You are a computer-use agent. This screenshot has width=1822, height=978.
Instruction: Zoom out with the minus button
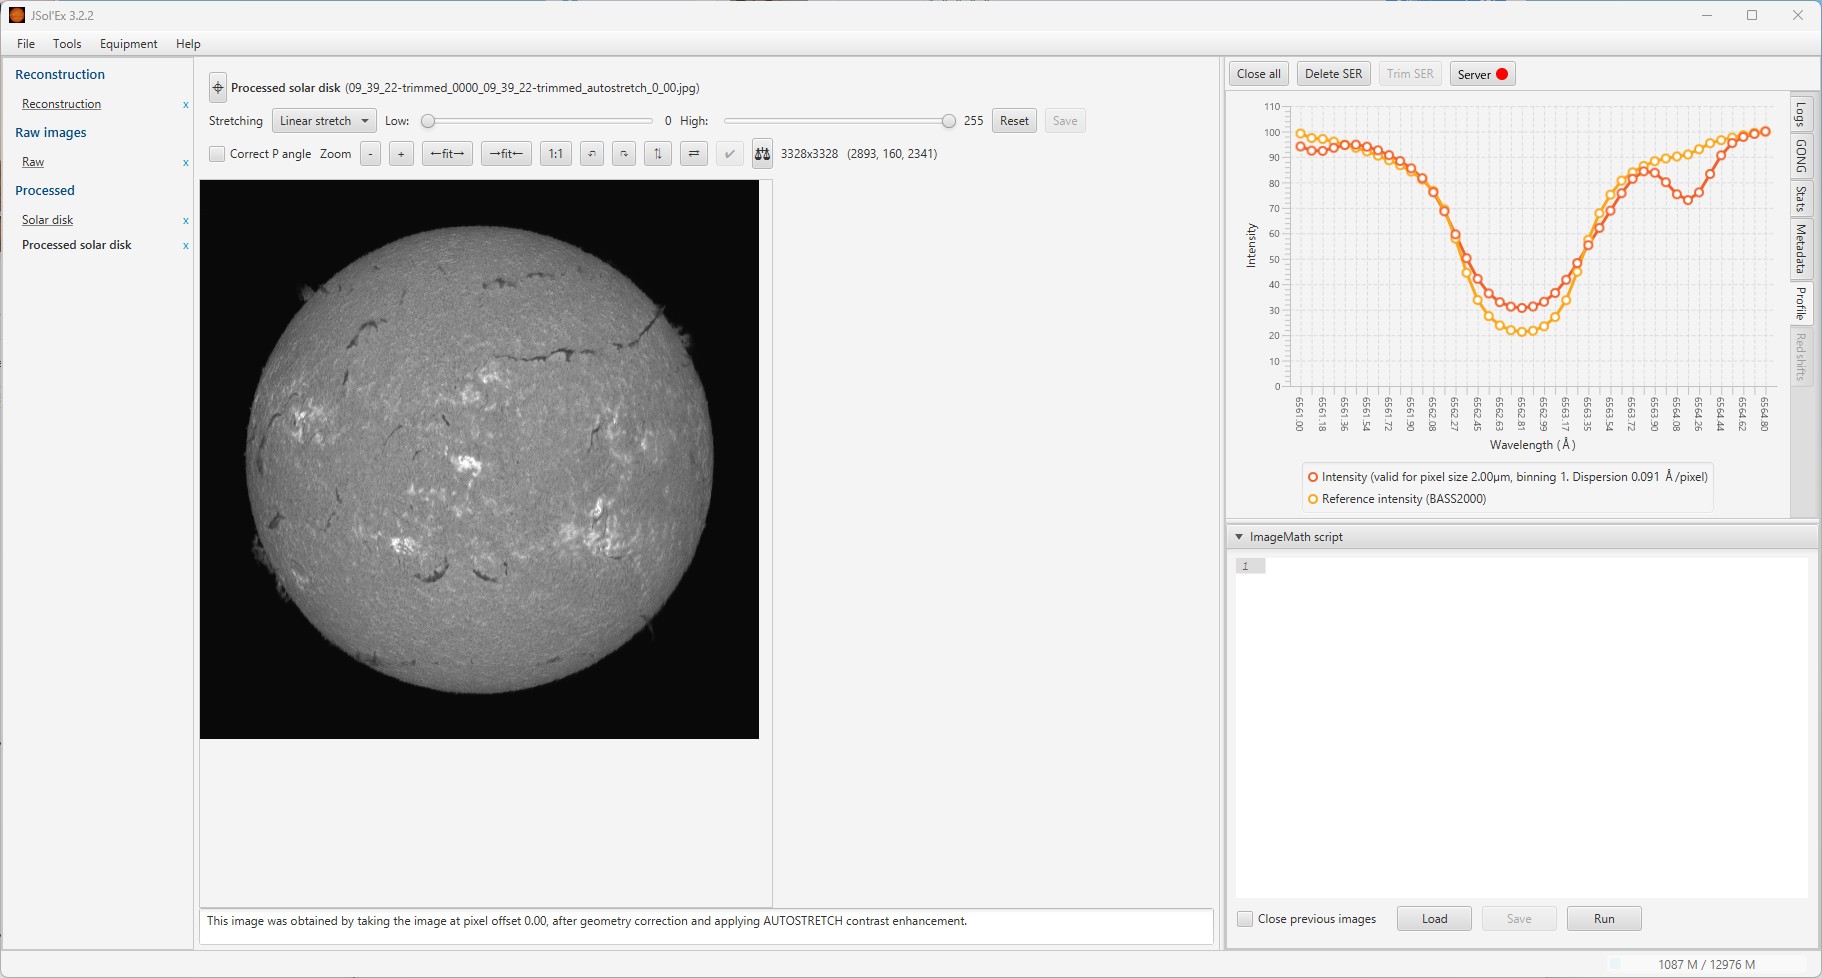pyautogui.click(x=370, y=154)
